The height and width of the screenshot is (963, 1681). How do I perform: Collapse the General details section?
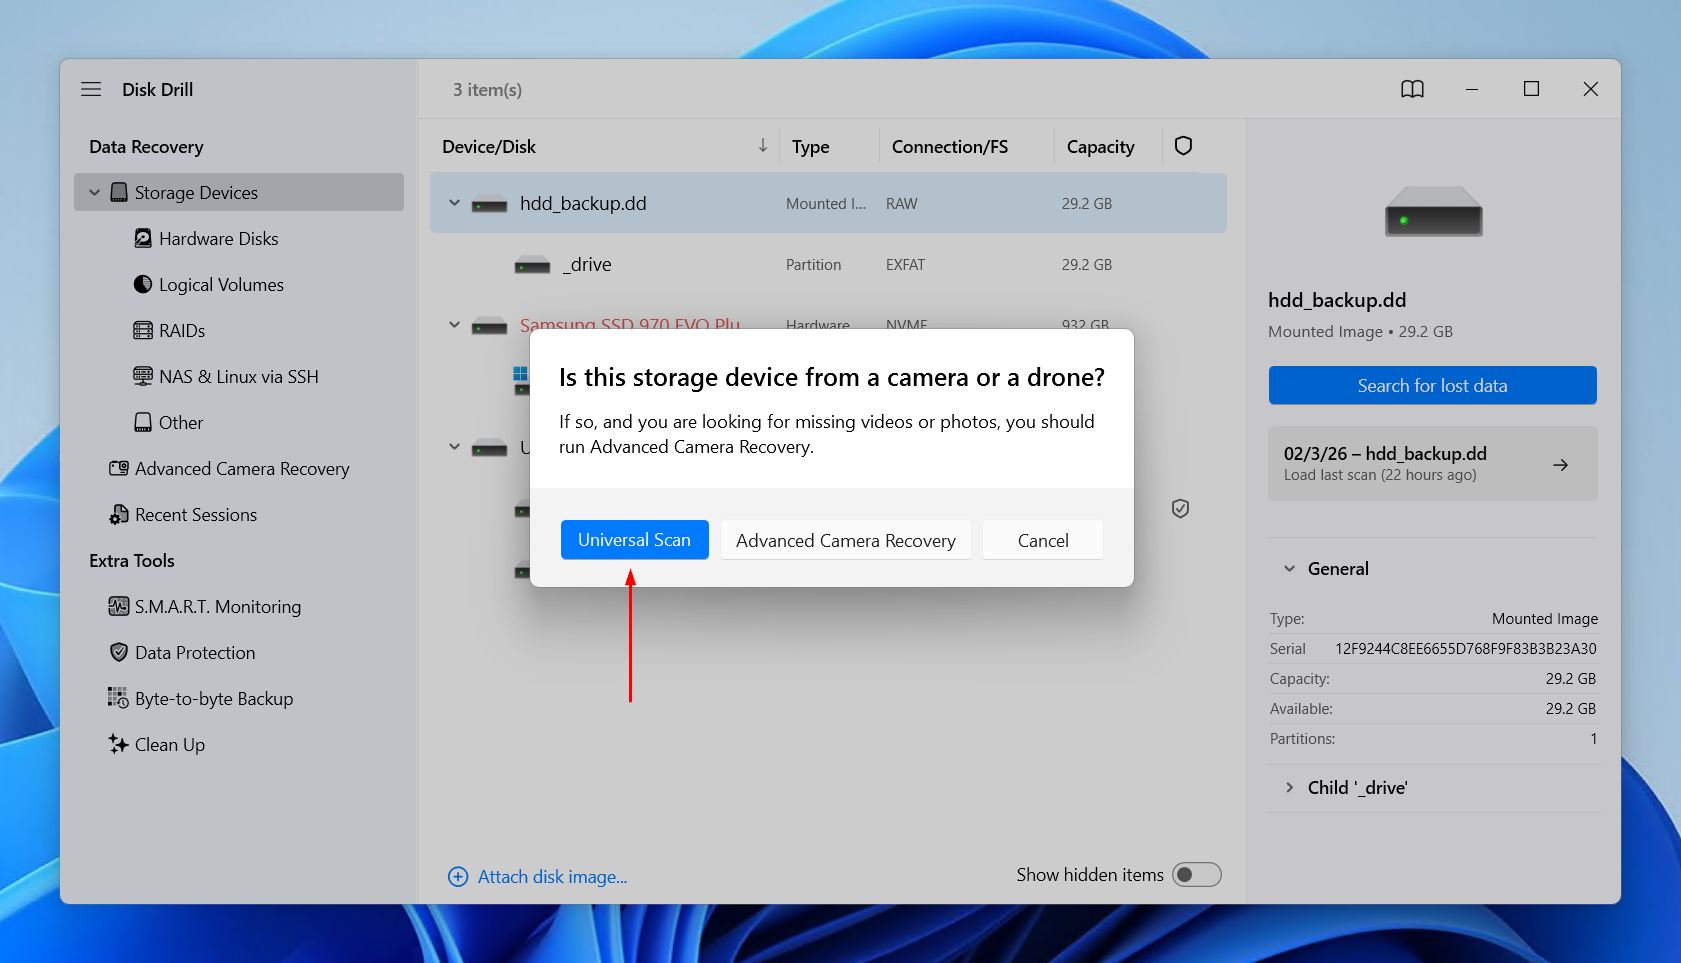pyautogui.click(x=1289, y=569)
